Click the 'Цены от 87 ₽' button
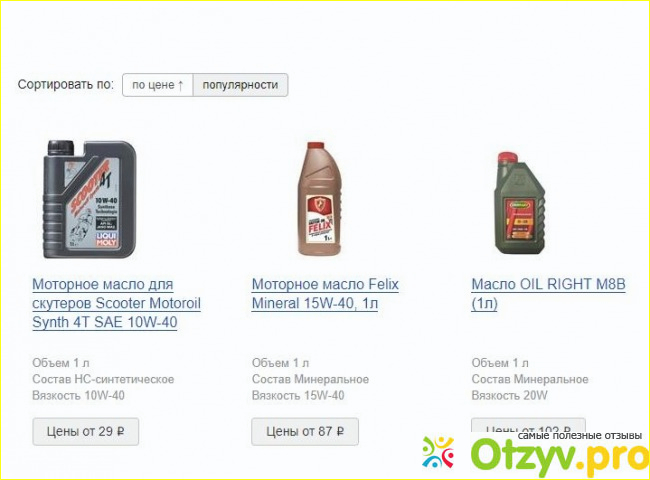Image resolution: width=650 pixels, height=480 pixels. [x=305, y=432]
